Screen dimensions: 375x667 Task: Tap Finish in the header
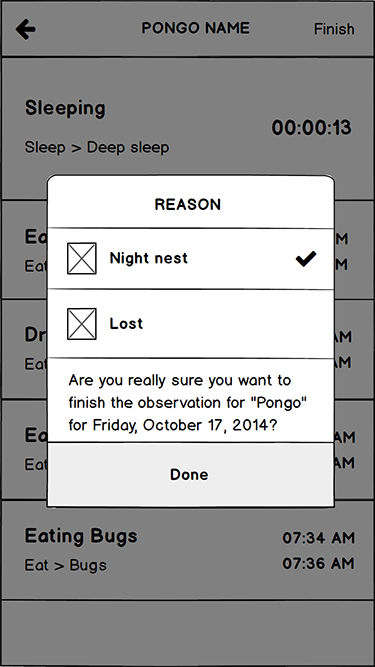(334, 29)
